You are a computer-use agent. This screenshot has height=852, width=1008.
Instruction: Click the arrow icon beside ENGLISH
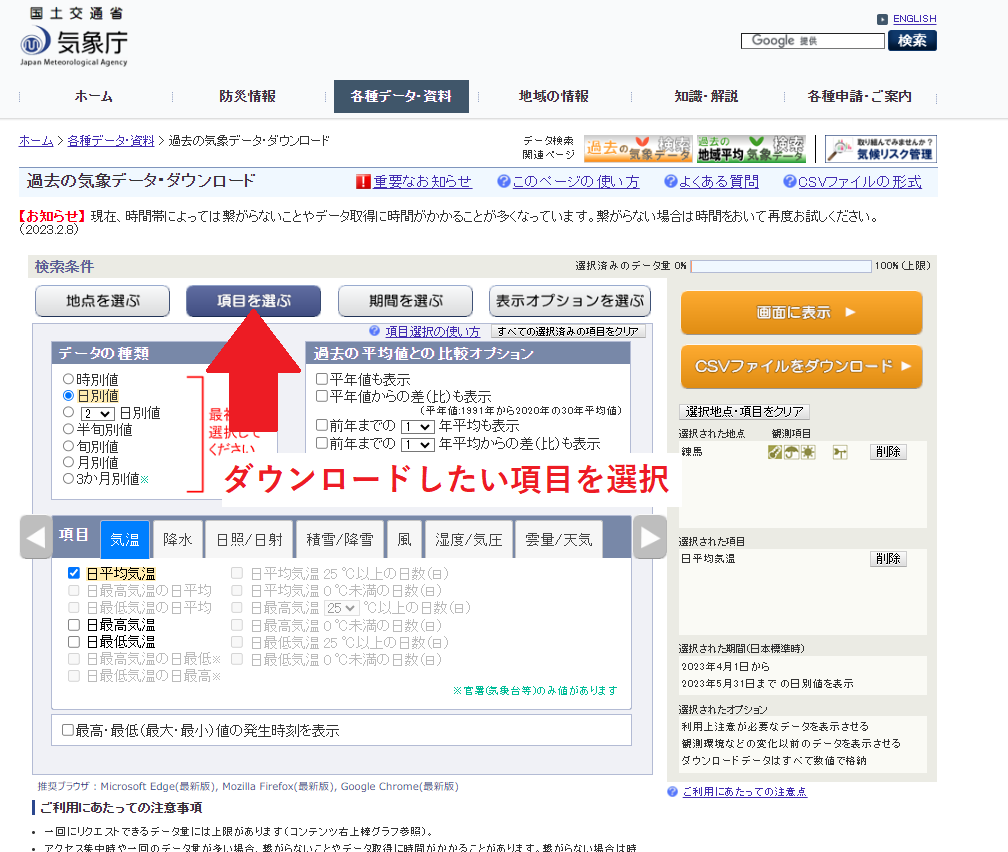883,19
